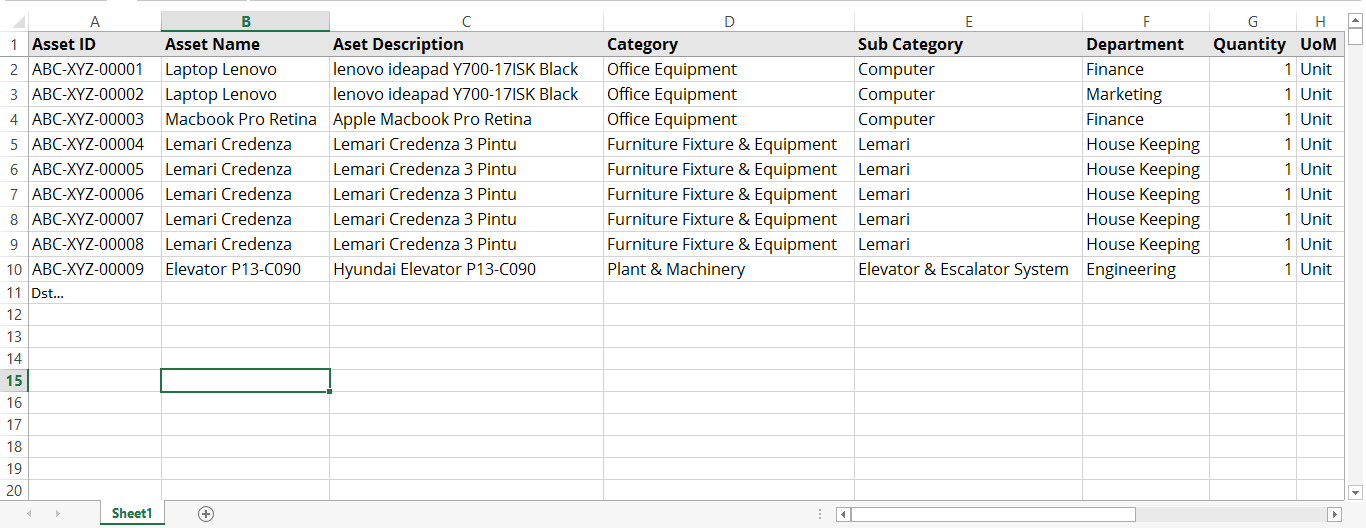This screenshot has width=1366, height=528.
Task: Click the Select All corner triangle
Action: click(x=15, y=21)
